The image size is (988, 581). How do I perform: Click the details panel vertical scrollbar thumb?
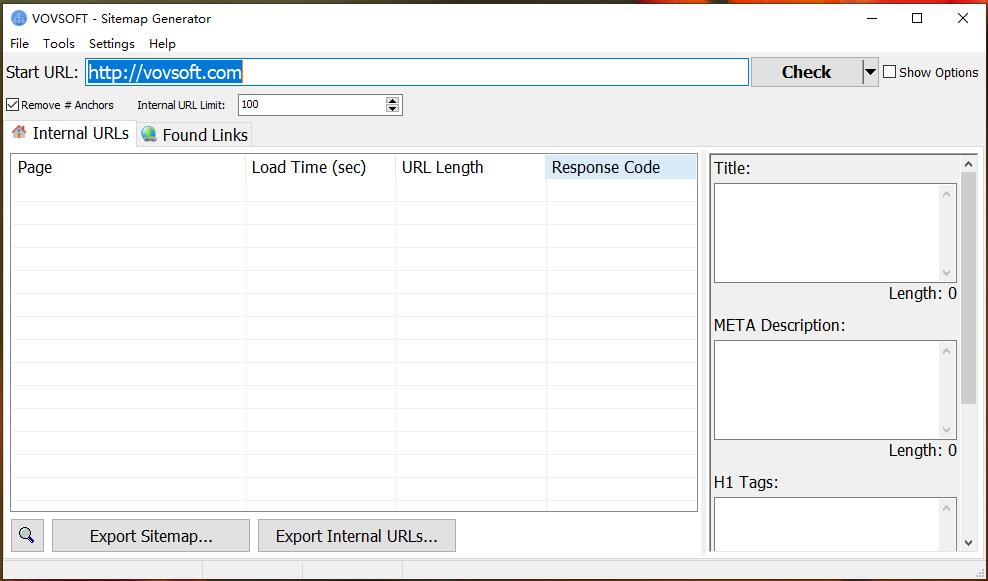pyautogui.click(x=968, y=289)
